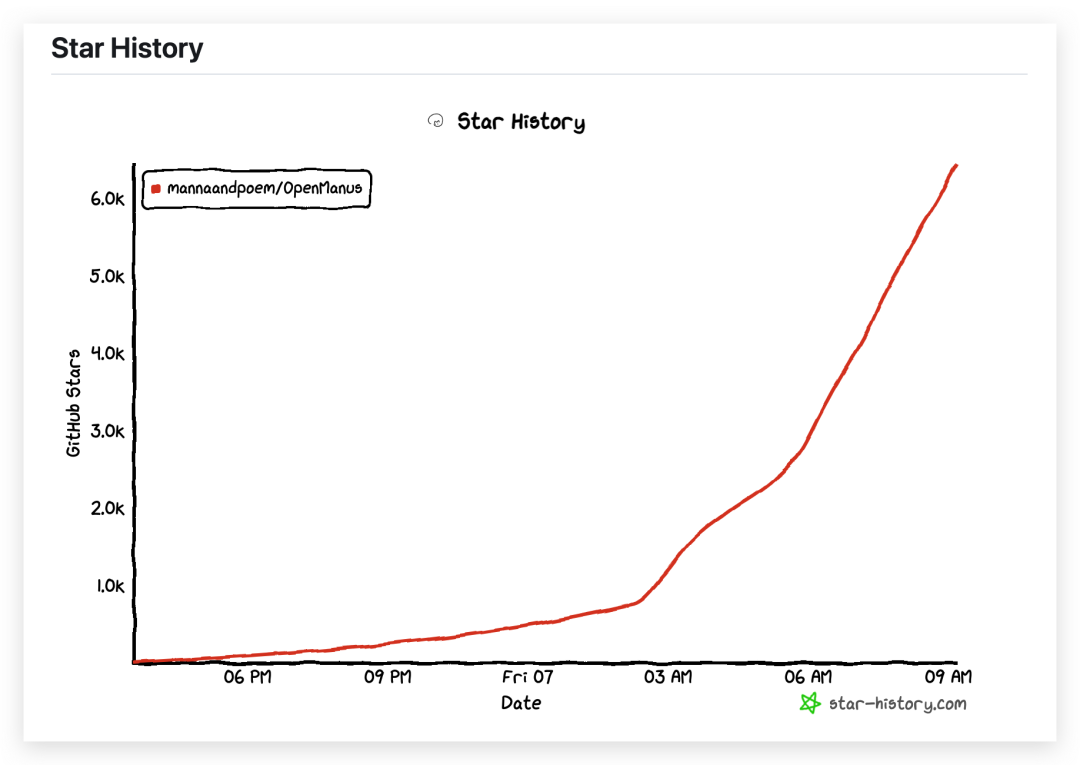1080x765 pixels.
Task: Click the Date x-axis label
Action: coord(521,703)
